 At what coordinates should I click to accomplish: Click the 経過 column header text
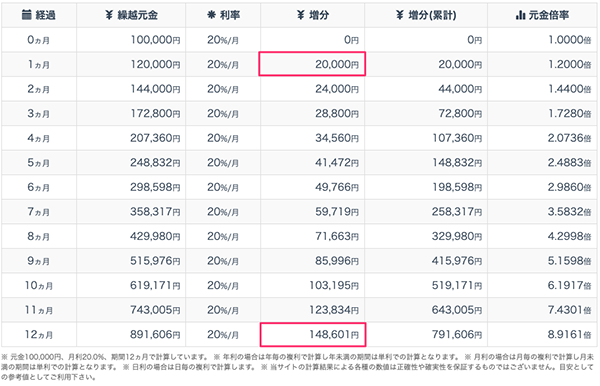click(x=46, y=15)
